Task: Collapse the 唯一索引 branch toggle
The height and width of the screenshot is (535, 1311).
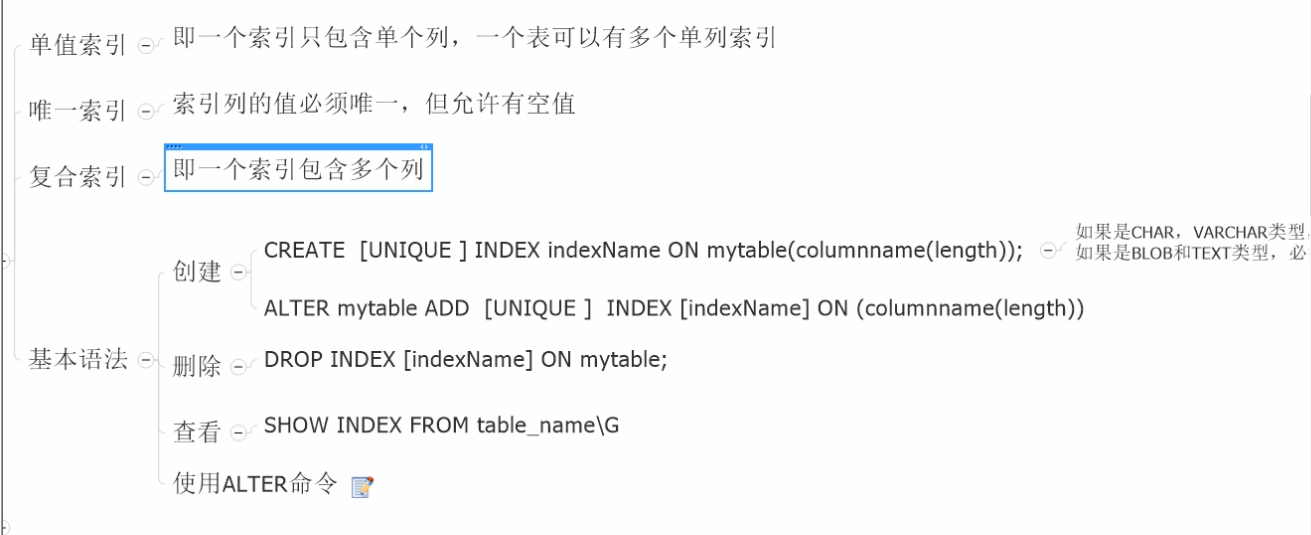Action: coord(146,111)
